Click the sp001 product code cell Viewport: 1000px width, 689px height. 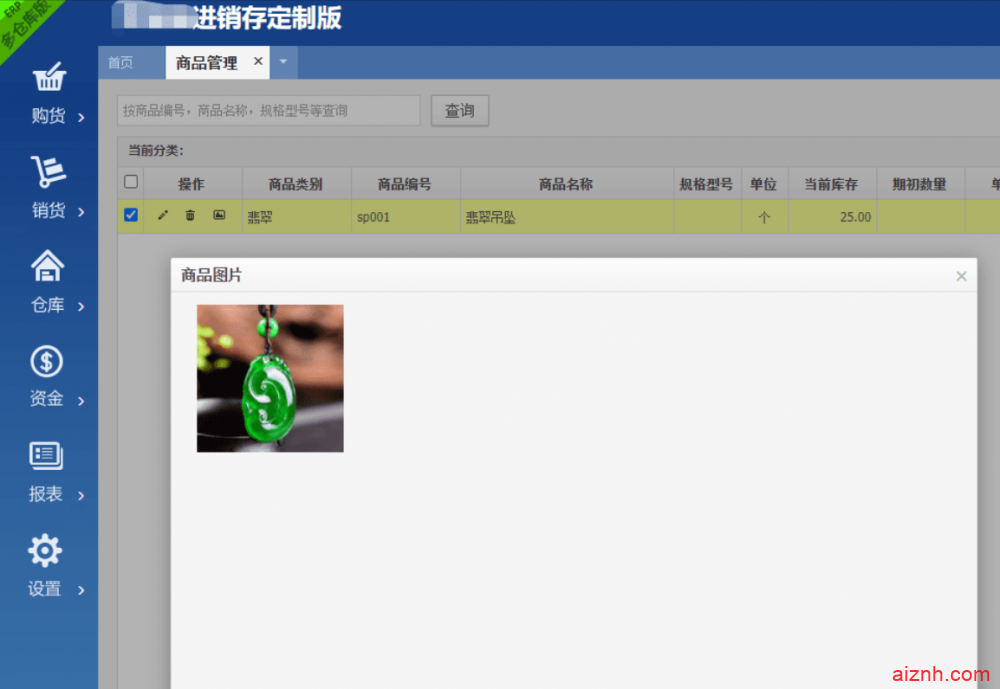[406, 217]
